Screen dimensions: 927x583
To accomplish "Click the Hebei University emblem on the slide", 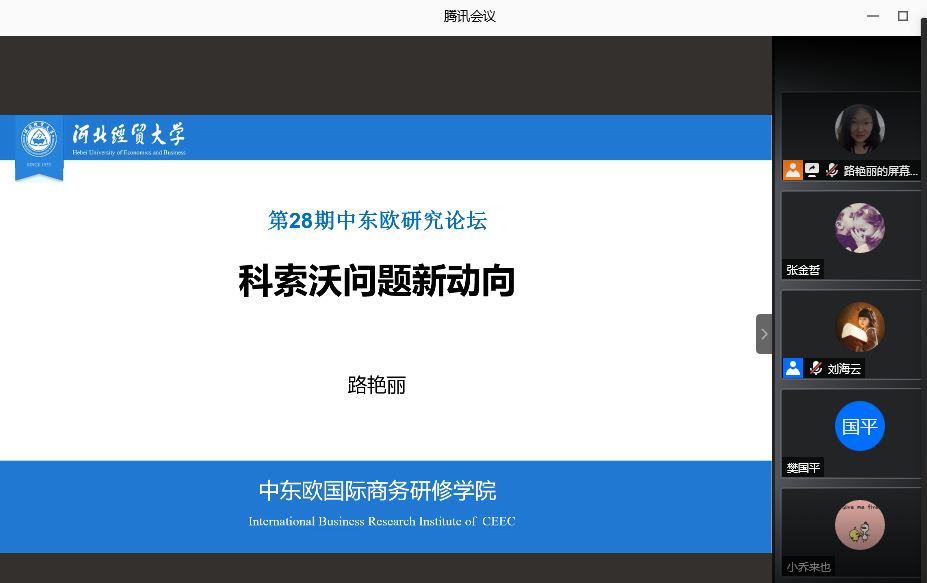I will coord(39,140).
